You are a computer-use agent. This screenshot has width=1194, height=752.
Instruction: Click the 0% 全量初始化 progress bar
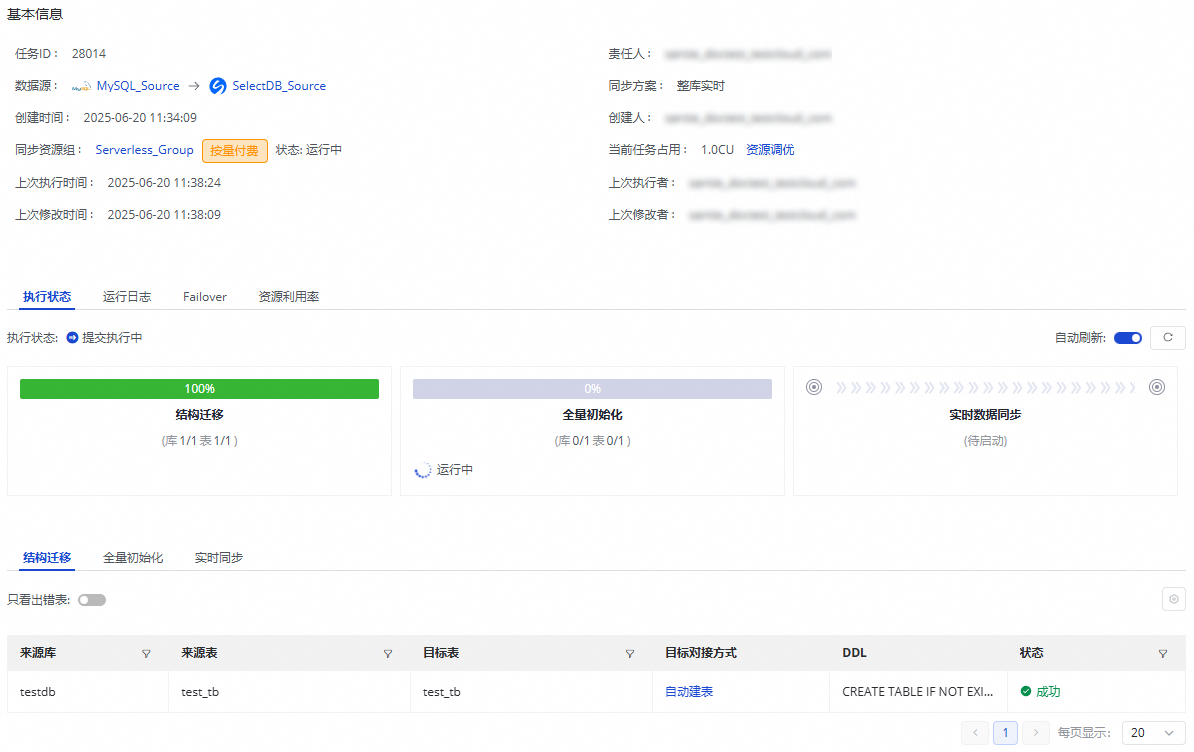pyautogui.click(x=592, y=389)
